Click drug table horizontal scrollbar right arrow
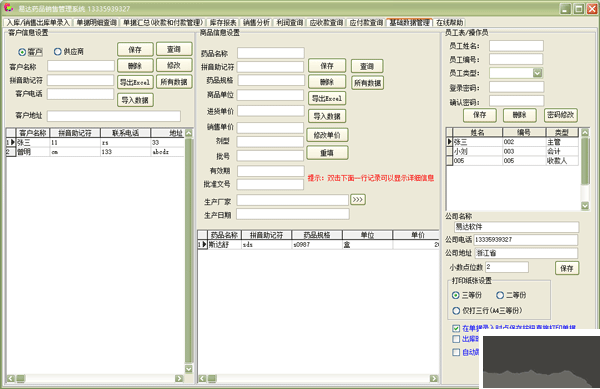600x389 pixels. coord(434,378)
